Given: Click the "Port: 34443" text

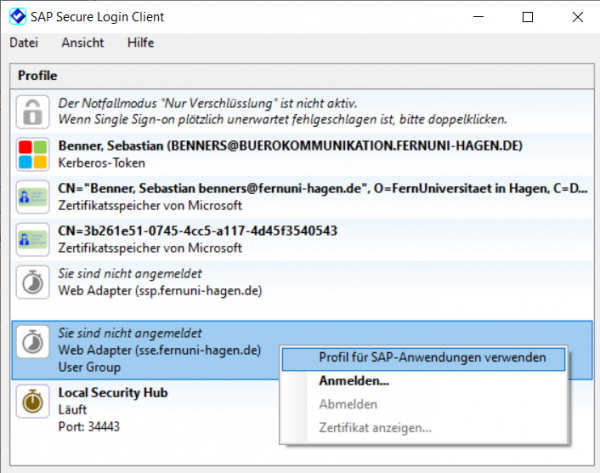Looking at the screenshot, I should click(89, 427).
